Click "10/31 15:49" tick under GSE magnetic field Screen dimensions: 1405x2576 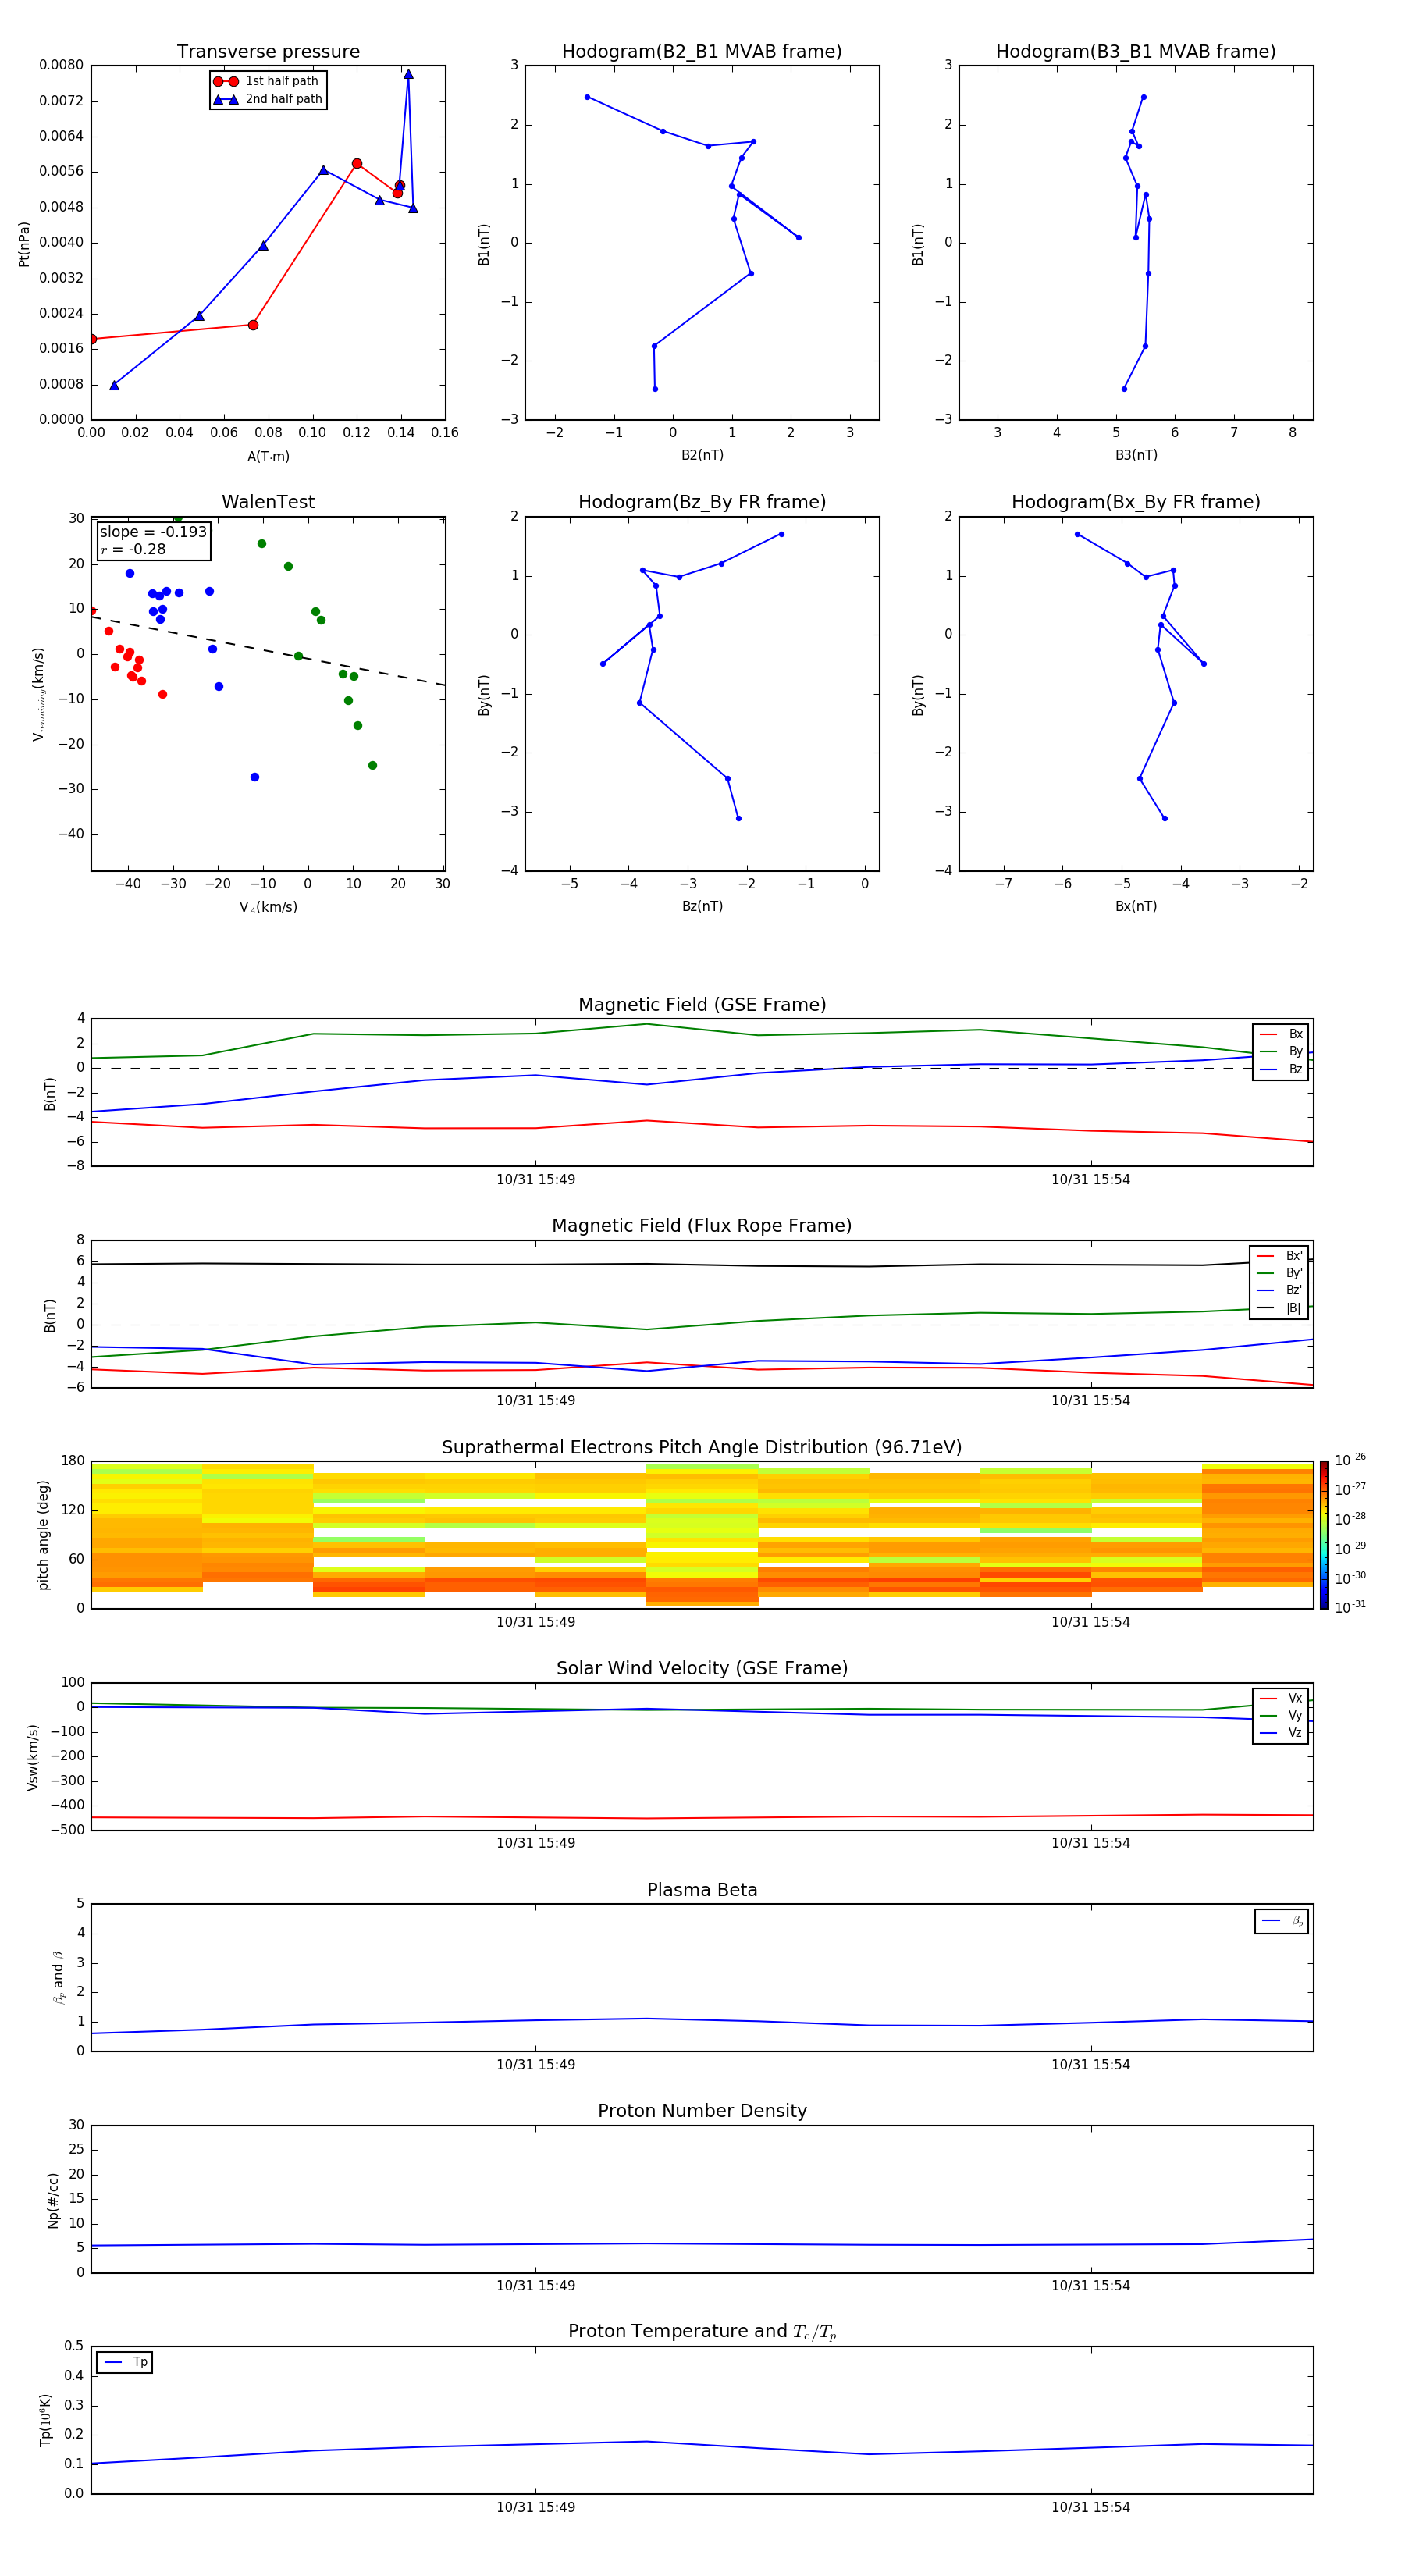coord(536,1180)
